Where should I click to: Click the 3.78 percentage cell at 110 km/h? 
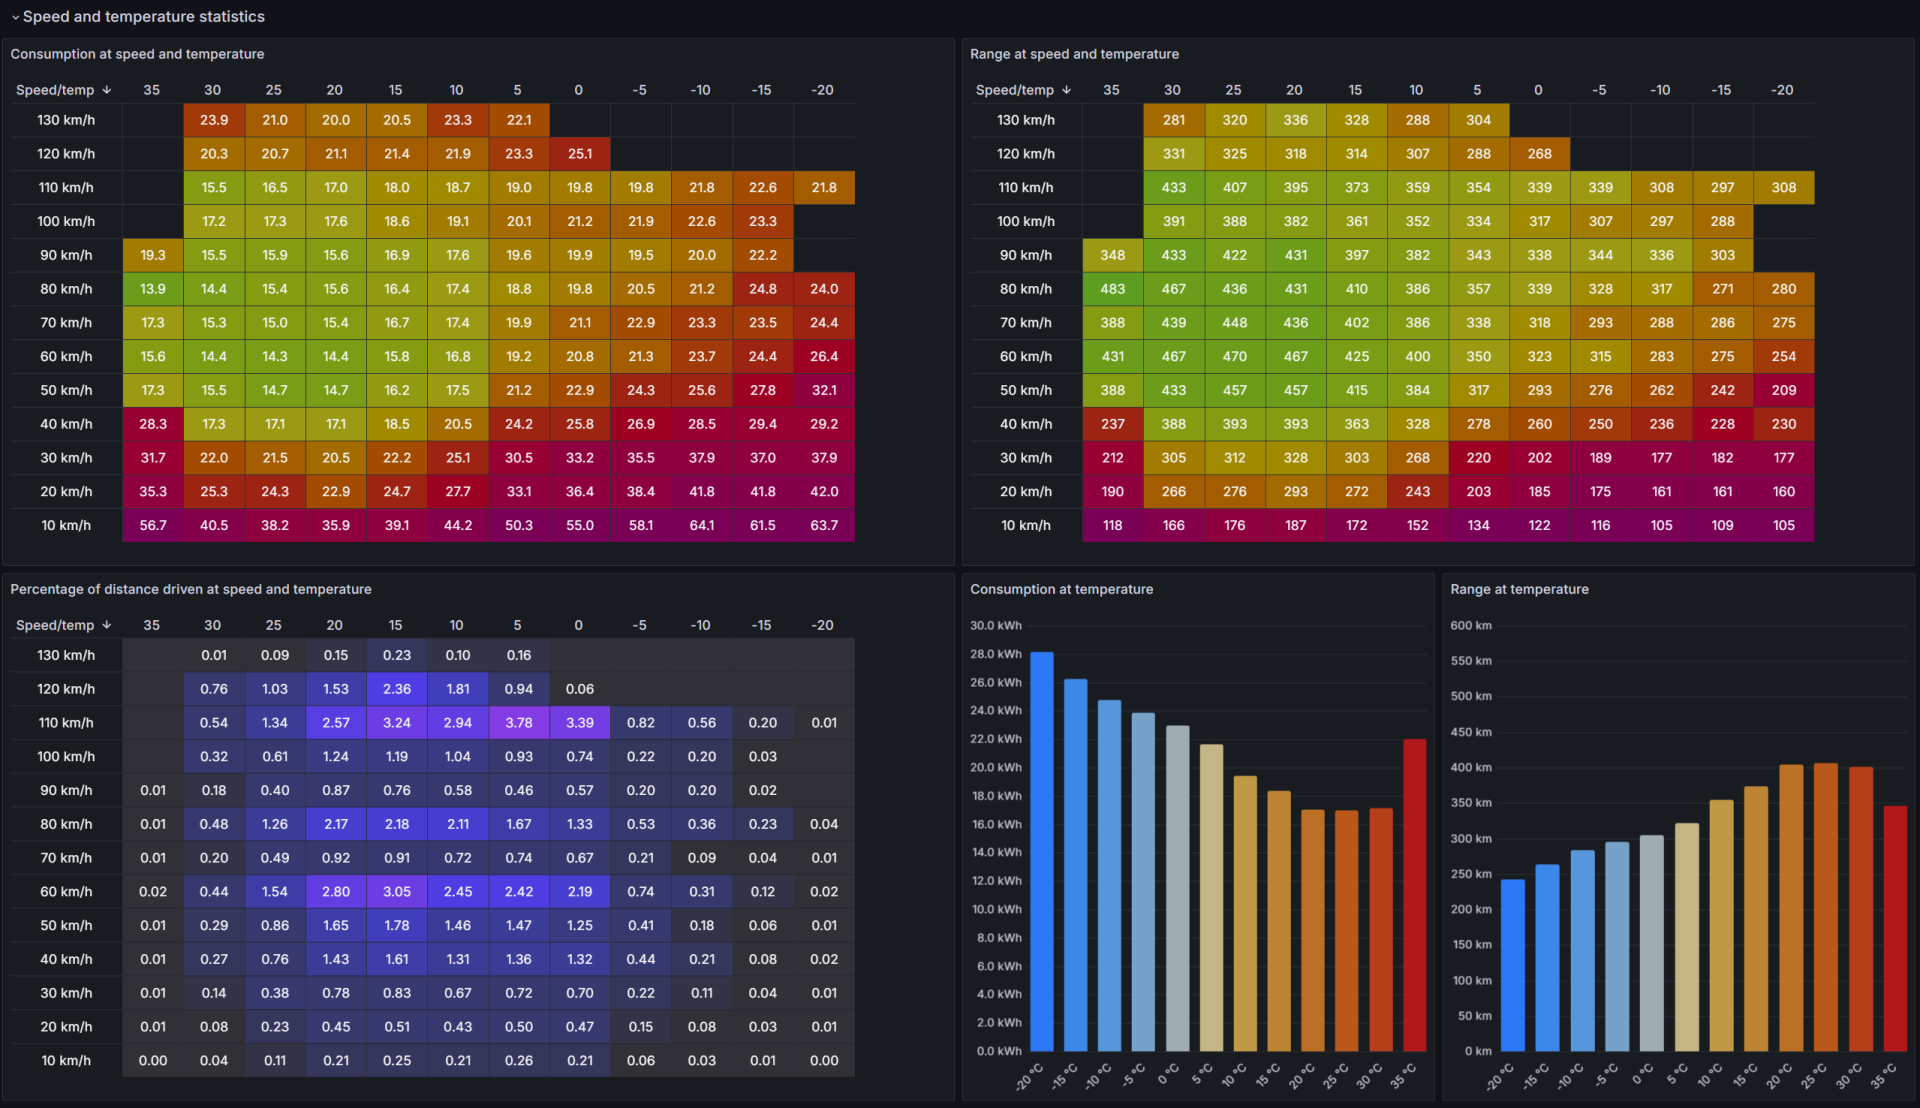518,723
